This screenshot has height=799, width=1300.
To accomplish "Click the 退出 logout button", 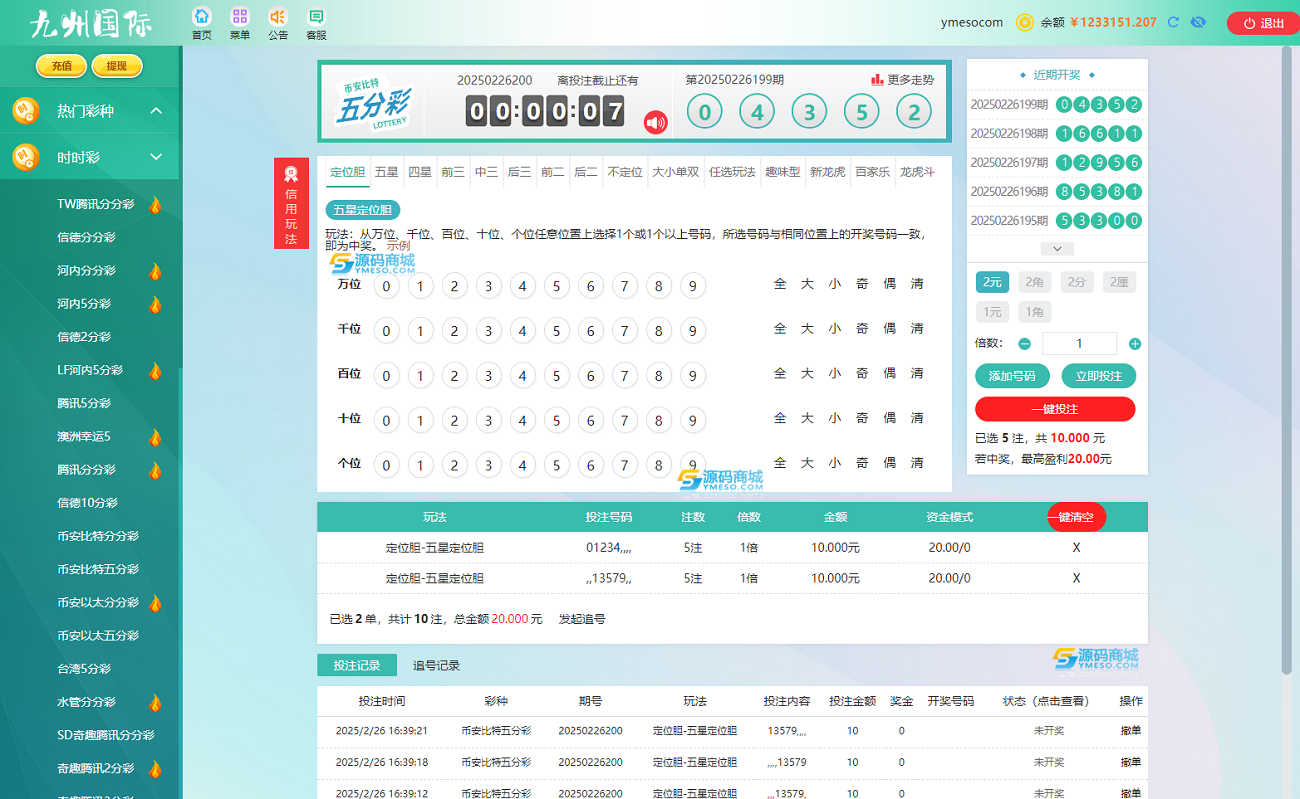I will (1263, 23).
